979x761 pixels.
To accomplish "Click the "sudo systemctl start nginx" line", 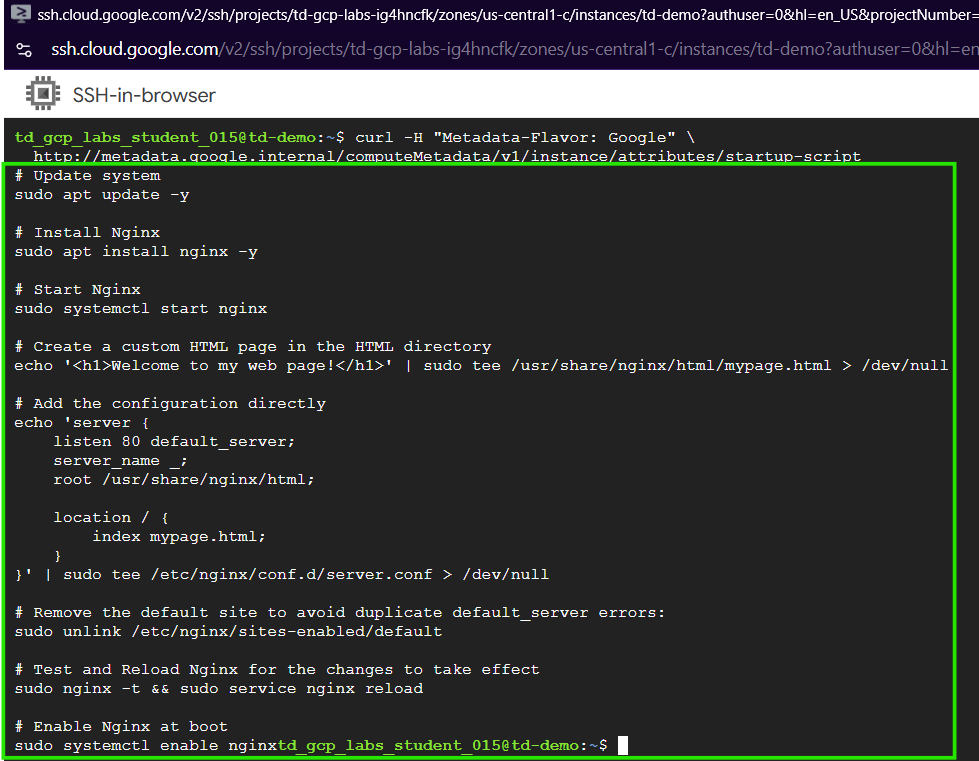I will (x=141, y=308).
